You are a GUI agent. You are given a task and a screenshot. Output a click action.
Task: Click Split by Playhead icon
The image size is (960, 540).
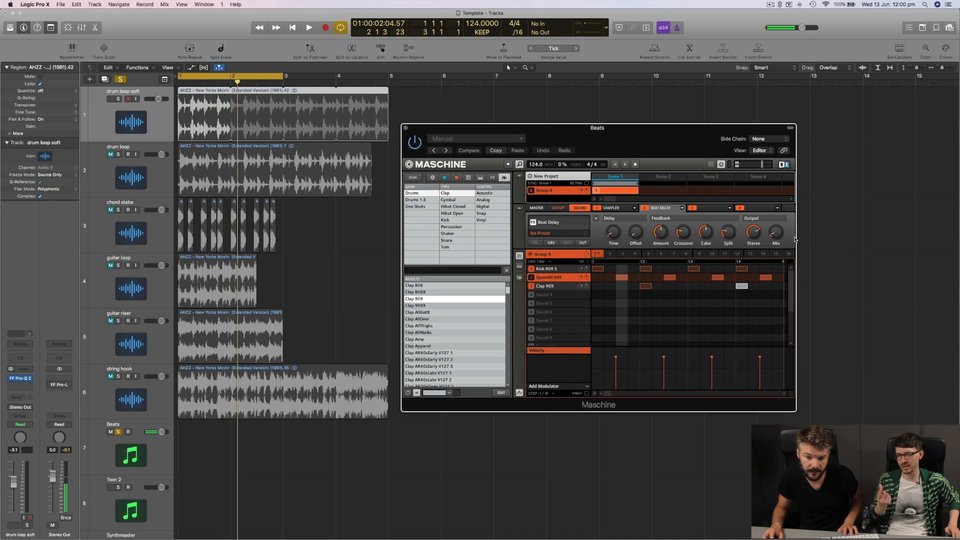pyautogui.click(x=310, y=48)
